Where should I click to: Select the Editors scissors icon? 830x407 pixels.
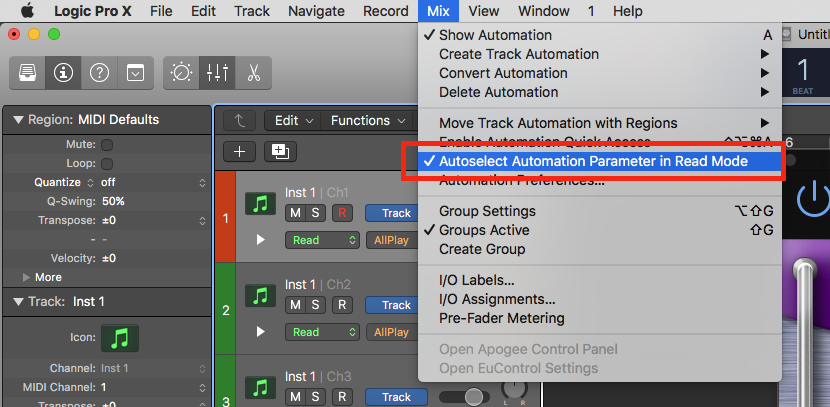tap(252, 73)
